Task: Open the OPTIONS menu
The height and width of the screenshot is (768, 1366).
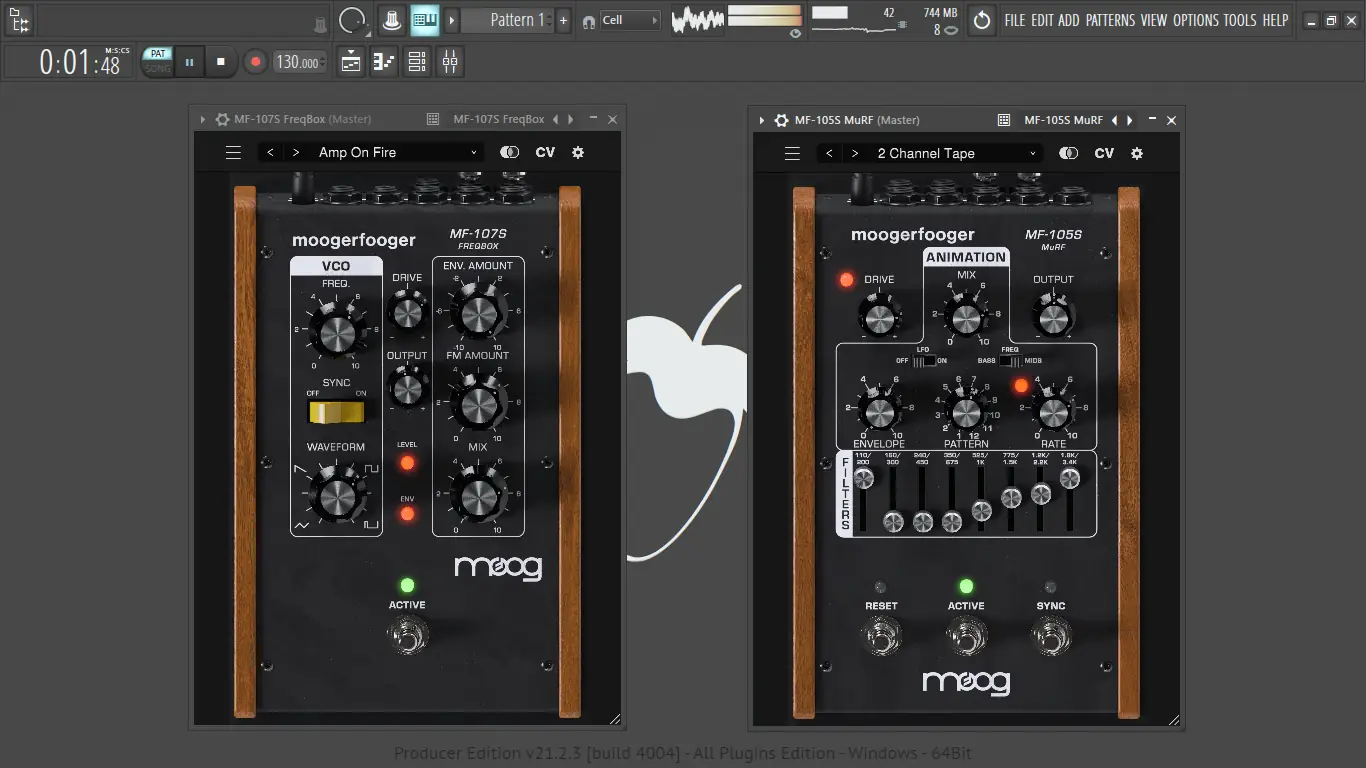Action: pos(1196,20)
